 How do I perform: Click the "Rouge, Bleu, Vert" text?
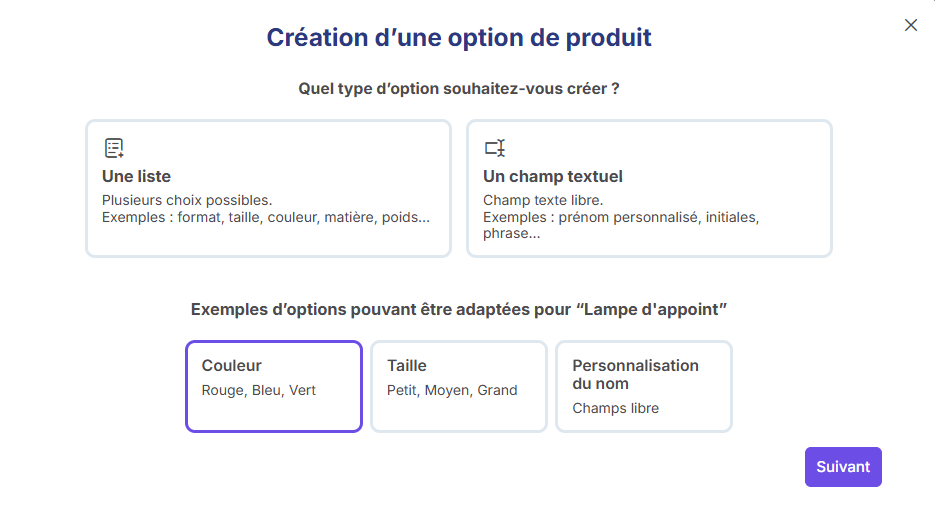coord(259,390)
